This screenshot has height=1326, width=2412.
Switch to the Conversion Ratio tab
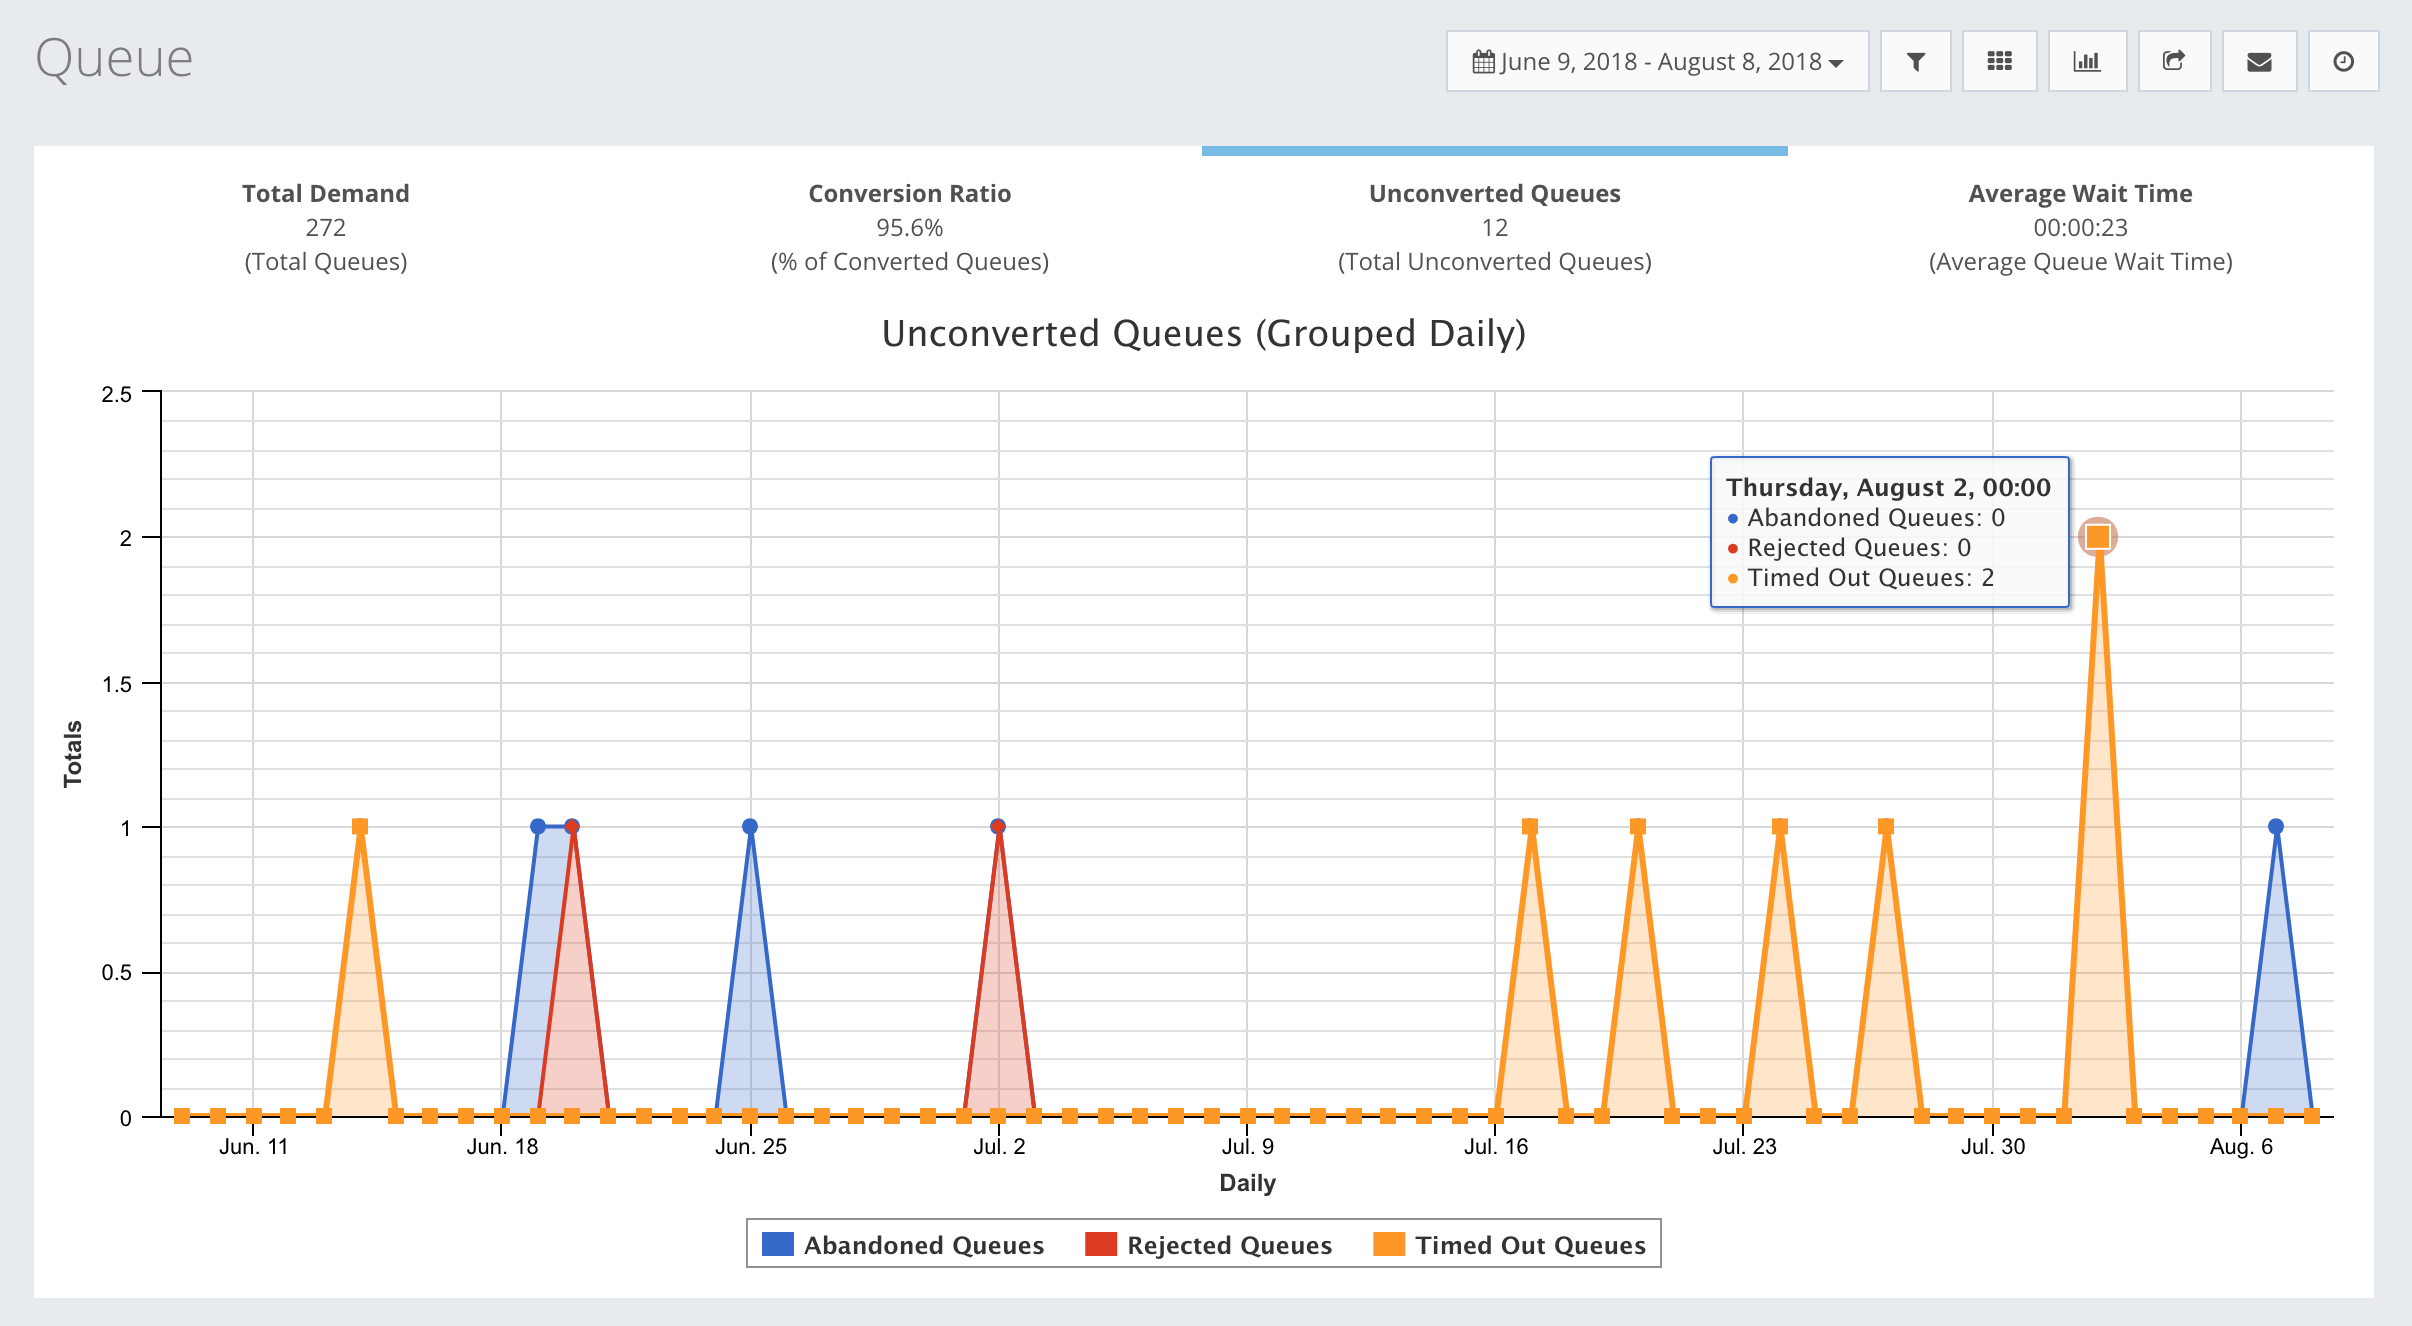coord(909,227)
